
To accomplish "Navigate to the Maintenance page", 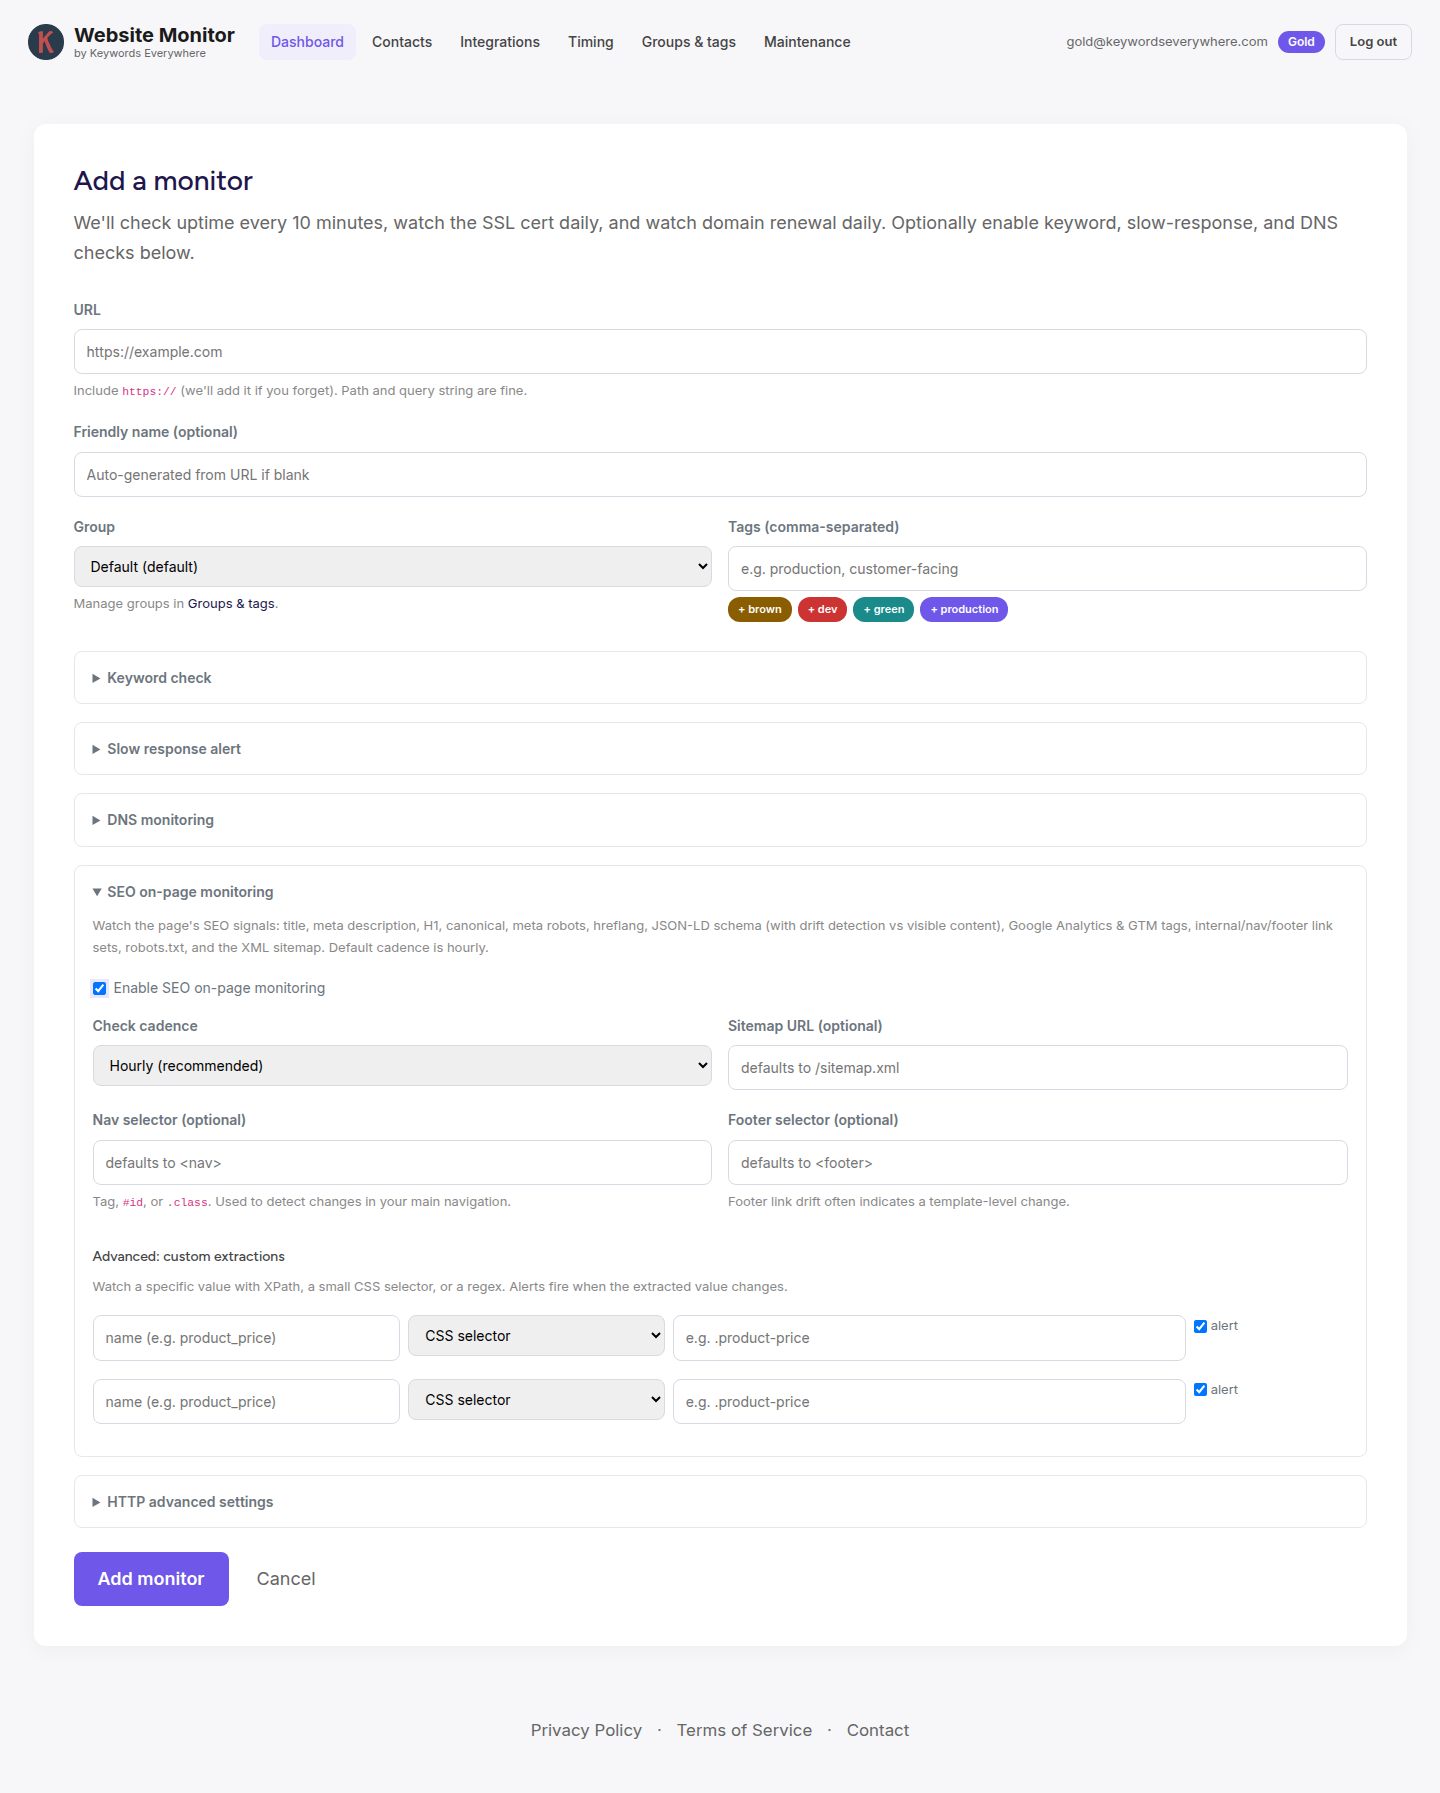I will [807, 42].
